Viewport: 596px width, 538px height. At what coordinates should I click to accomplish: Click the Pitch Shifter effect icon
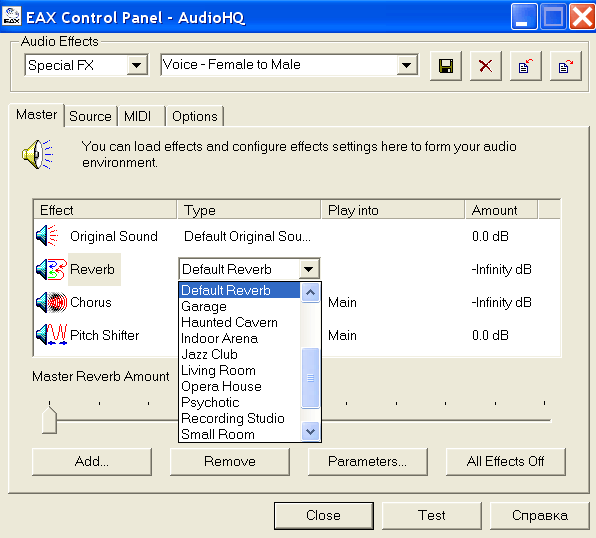(x=51, y=335)
